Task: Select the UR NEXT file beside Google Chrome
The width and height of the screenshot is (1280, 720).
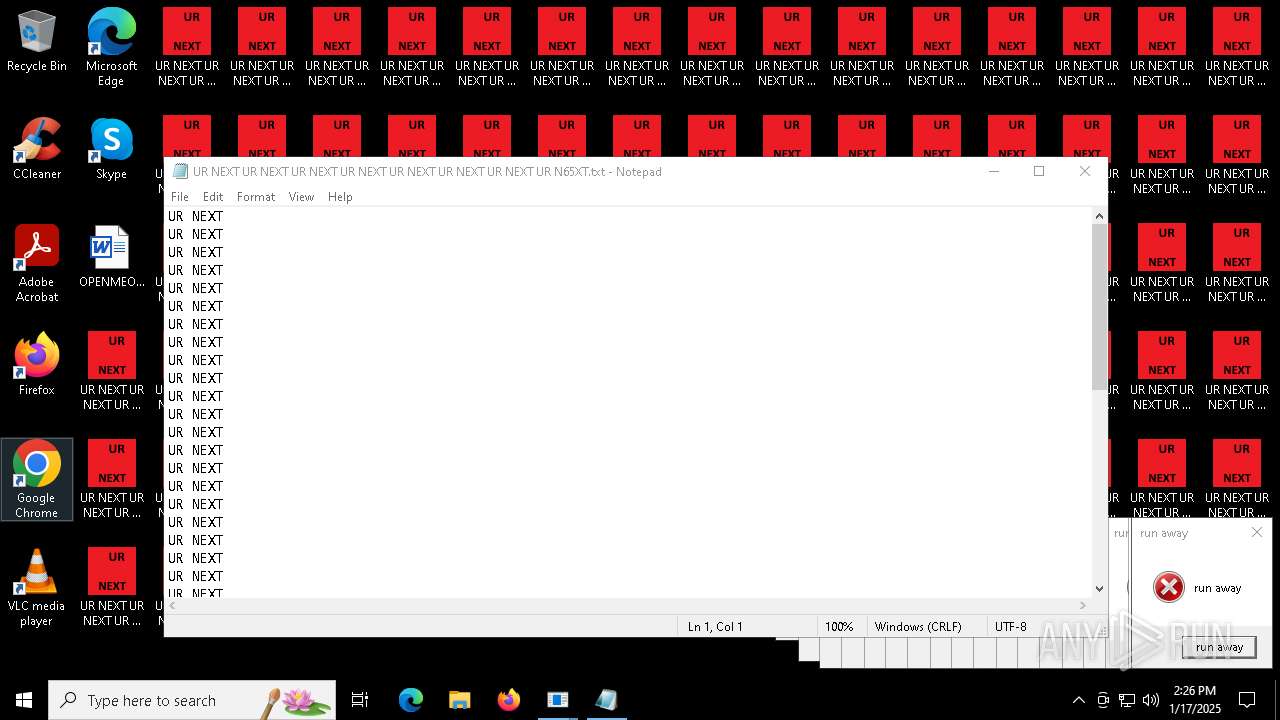Action: (x=112, y=479)
